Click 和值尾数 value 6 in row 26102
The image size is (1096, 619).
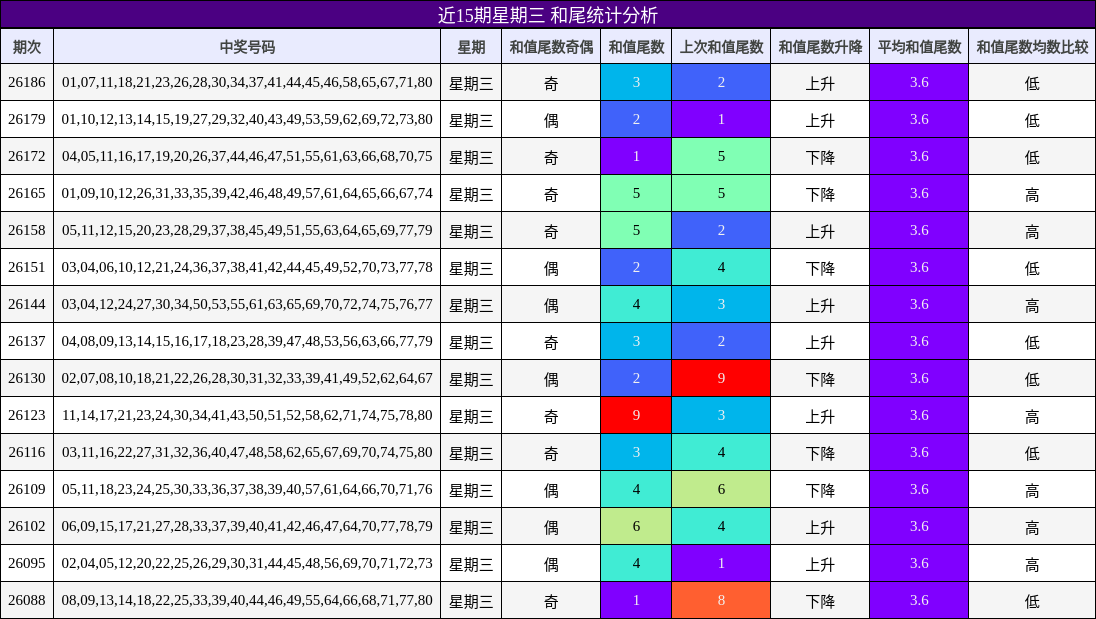[x=636, y=527]
